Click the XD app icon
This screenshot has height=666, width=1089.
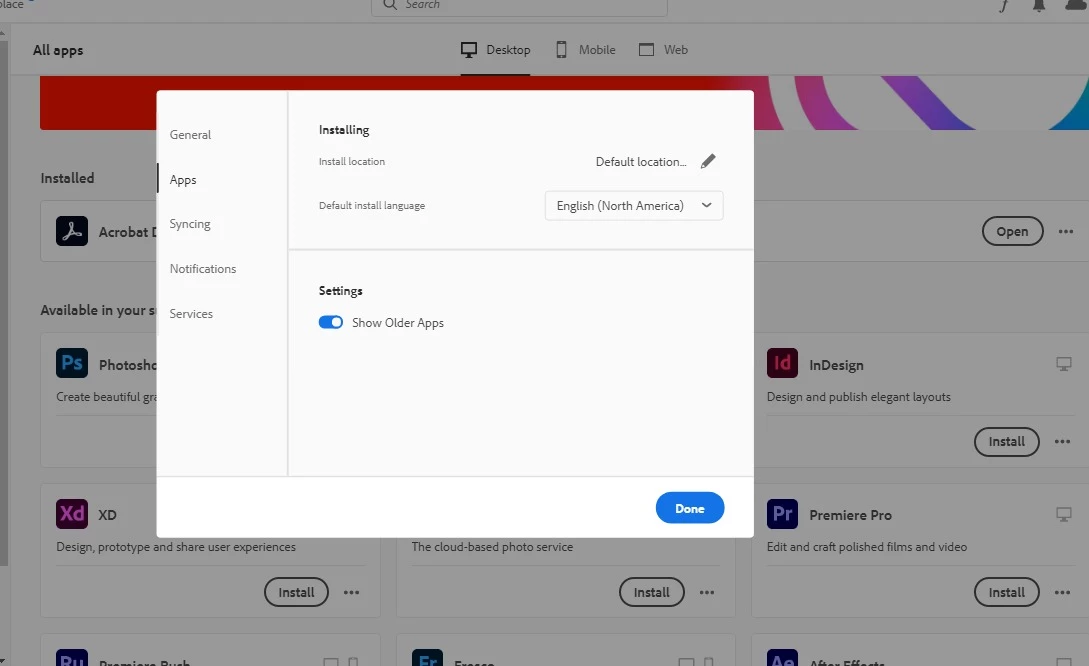pyautogui.click(x=72, y=514)
